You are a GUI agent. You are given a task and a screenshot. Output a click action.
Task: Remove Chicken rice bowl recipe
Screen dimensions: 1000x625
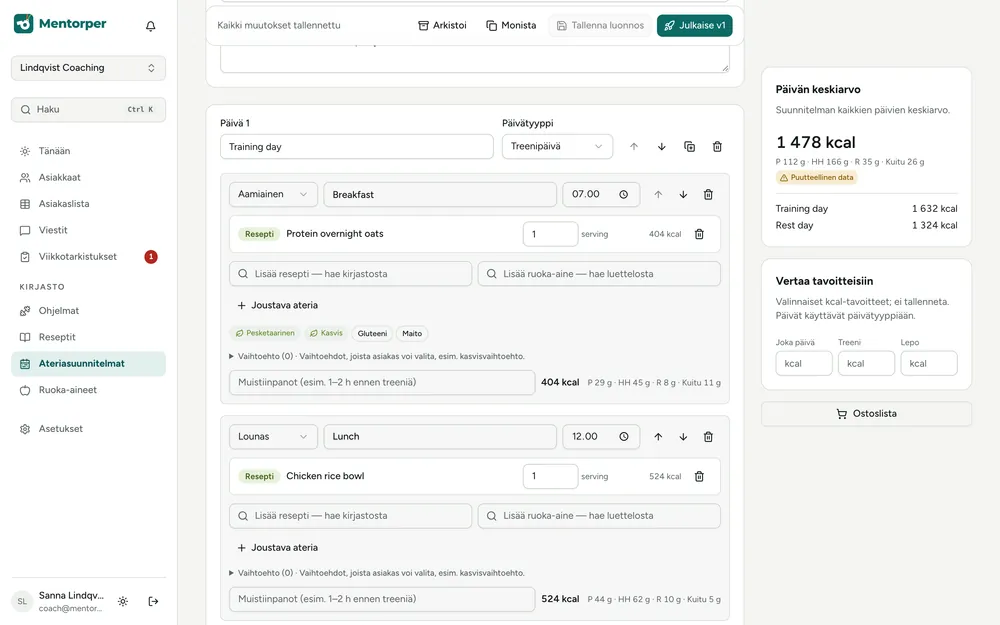click(x=699, y=476)
